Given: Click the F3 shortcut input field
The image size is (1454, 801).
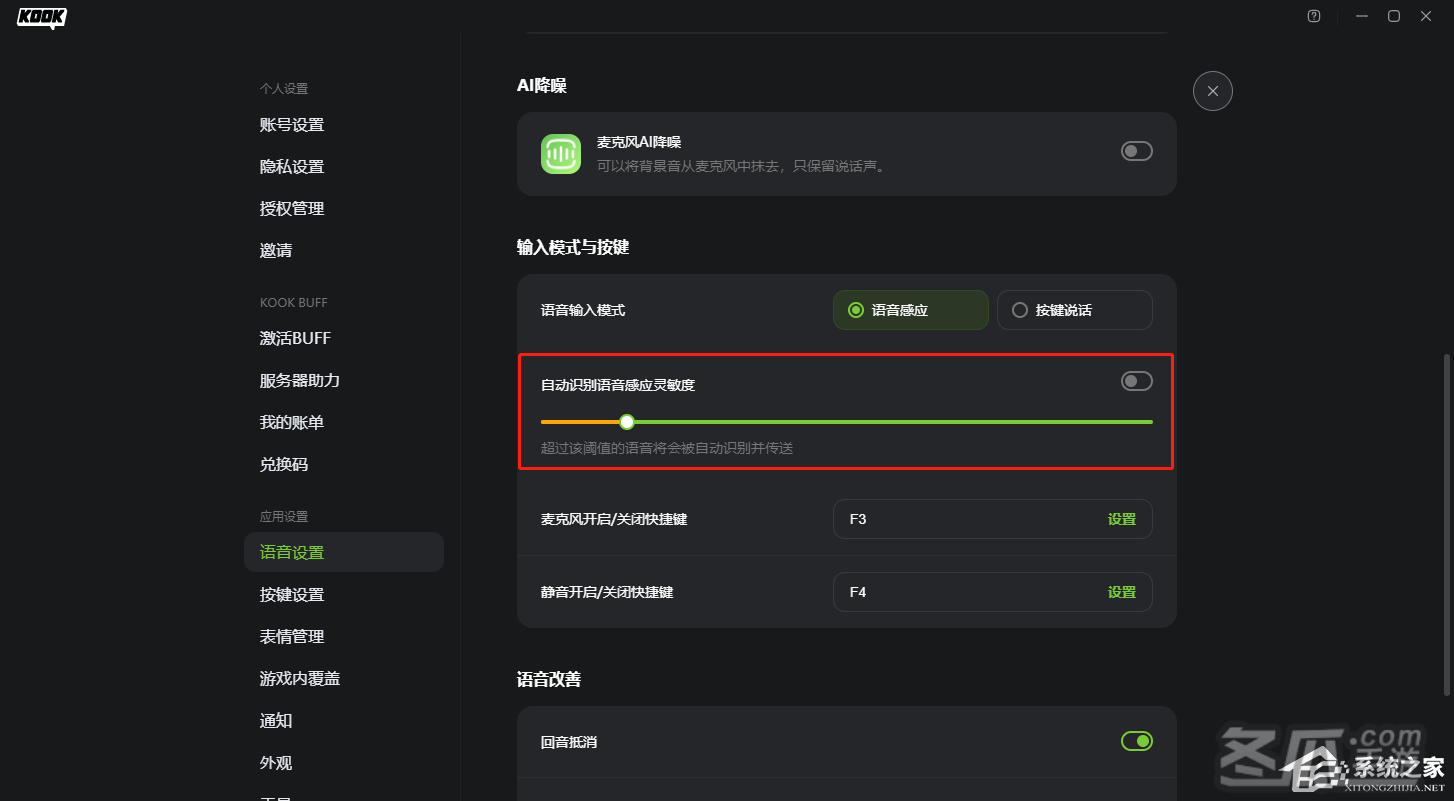Looking at the screenshot, I should (960, 520).
